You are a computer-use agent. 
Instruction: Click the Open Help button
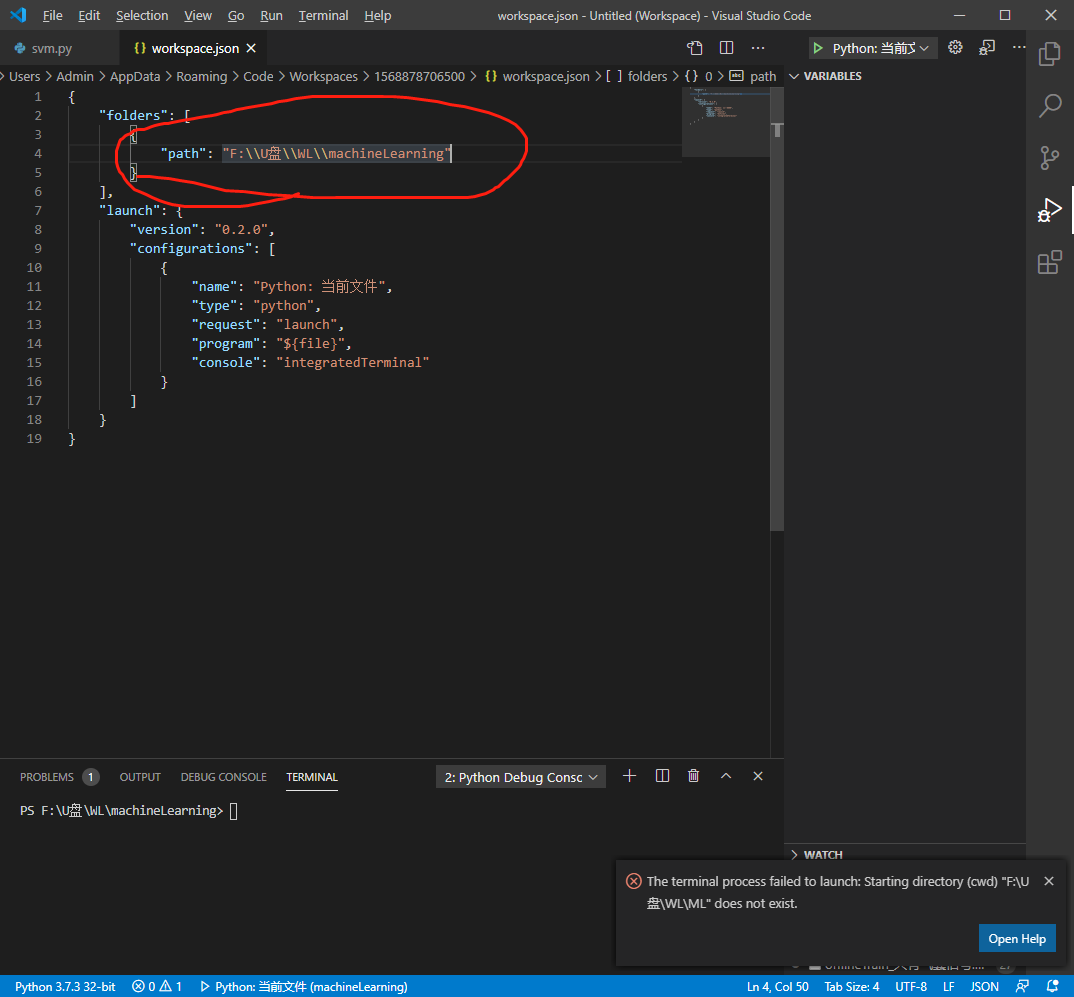click(1017, 938)
